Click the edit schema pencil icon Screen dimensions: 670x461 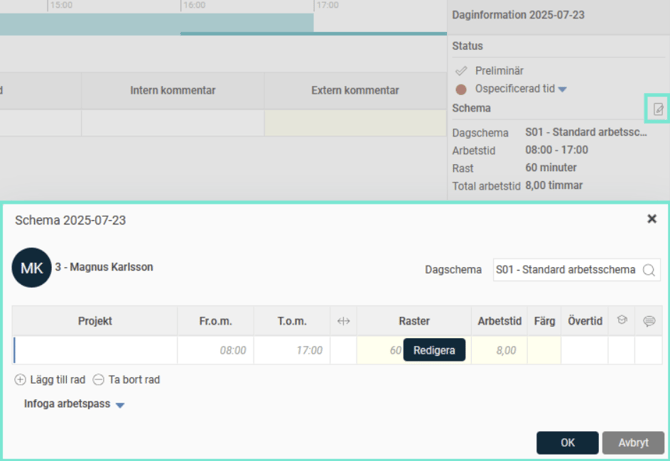pyautogui.click(x=657, y=109)
